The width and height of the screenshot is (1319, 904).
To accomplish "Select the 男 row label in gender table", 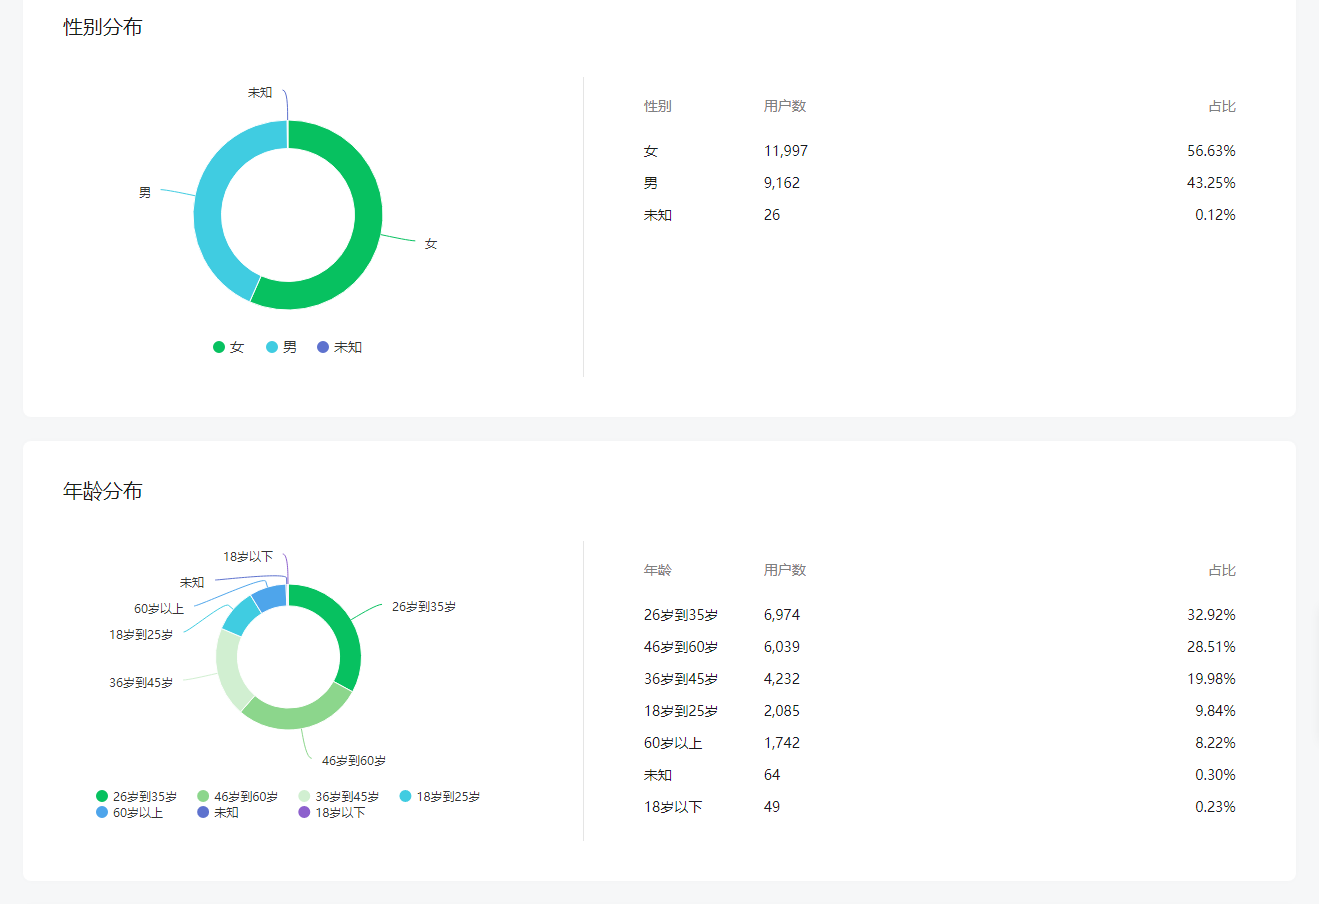I will [651, 183].
